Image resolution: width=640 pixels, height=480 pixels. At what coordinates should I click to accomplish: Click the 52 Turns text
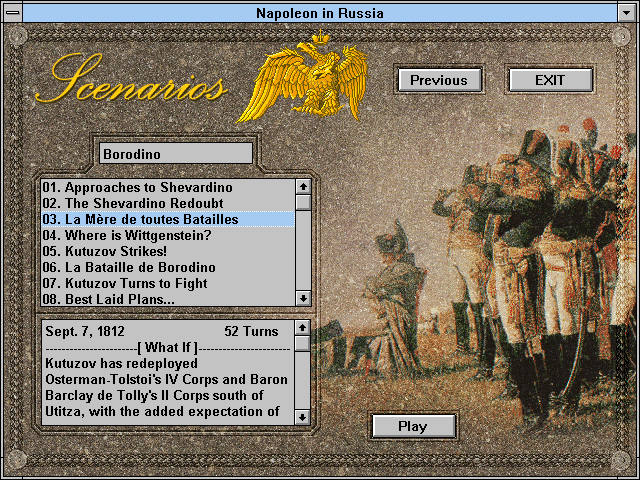[x=251, y=331]
